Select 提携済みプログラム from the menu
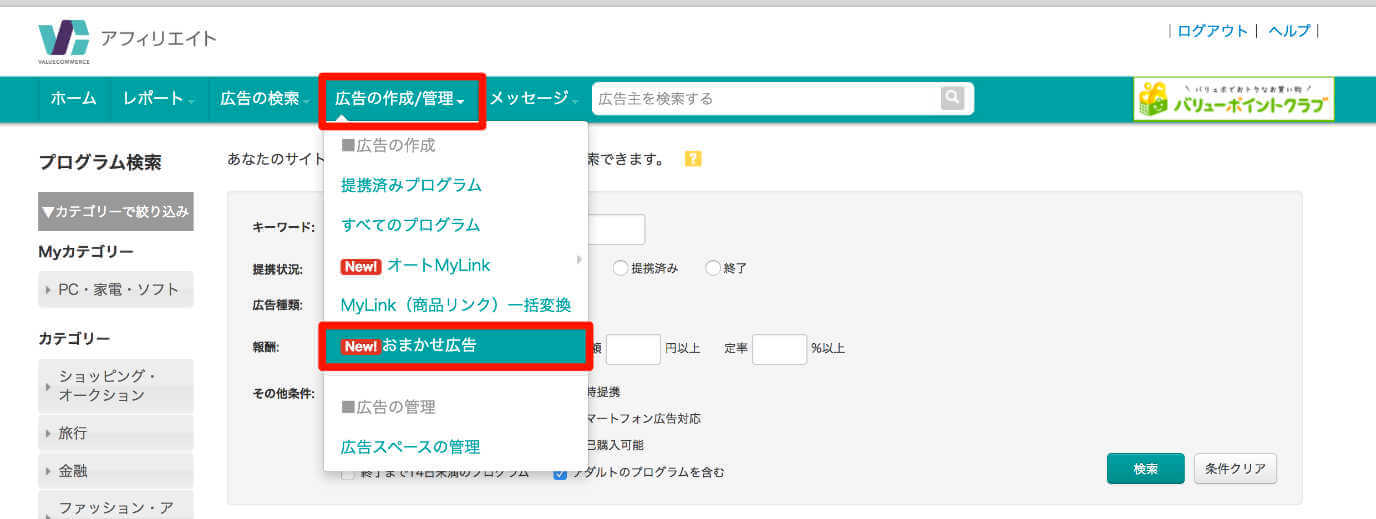The width and height of the screenshot is (1376, 519). [411, 185]
